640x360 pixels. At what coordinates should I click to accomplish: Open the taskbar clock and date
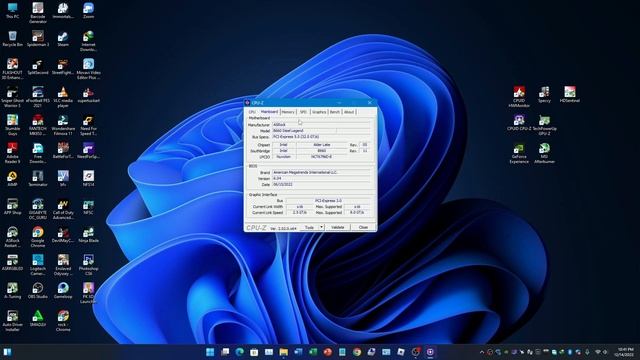[x=625, y=352]
